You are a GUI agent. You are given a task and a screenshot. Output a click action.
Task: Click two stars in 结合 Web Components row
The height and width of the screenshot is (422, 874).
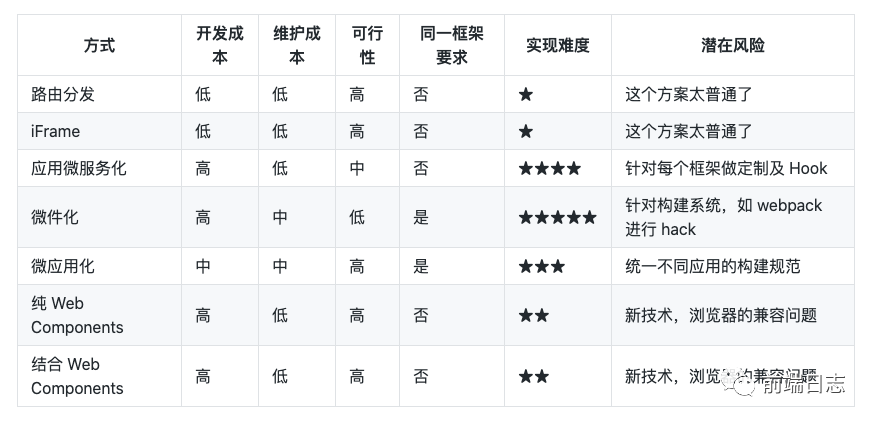(533, 376)
